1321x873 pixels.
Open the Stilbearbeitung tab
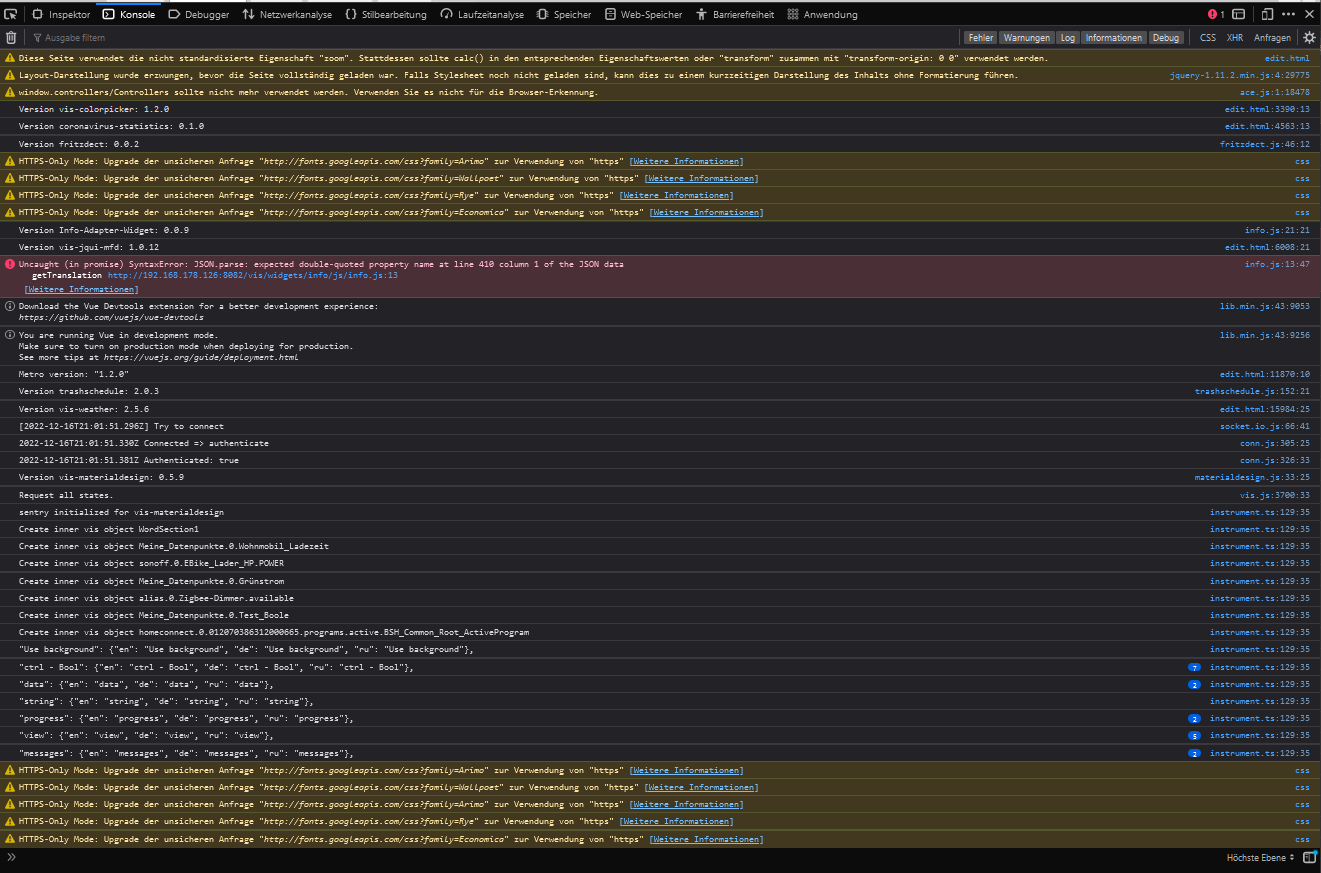coord(386,14)
